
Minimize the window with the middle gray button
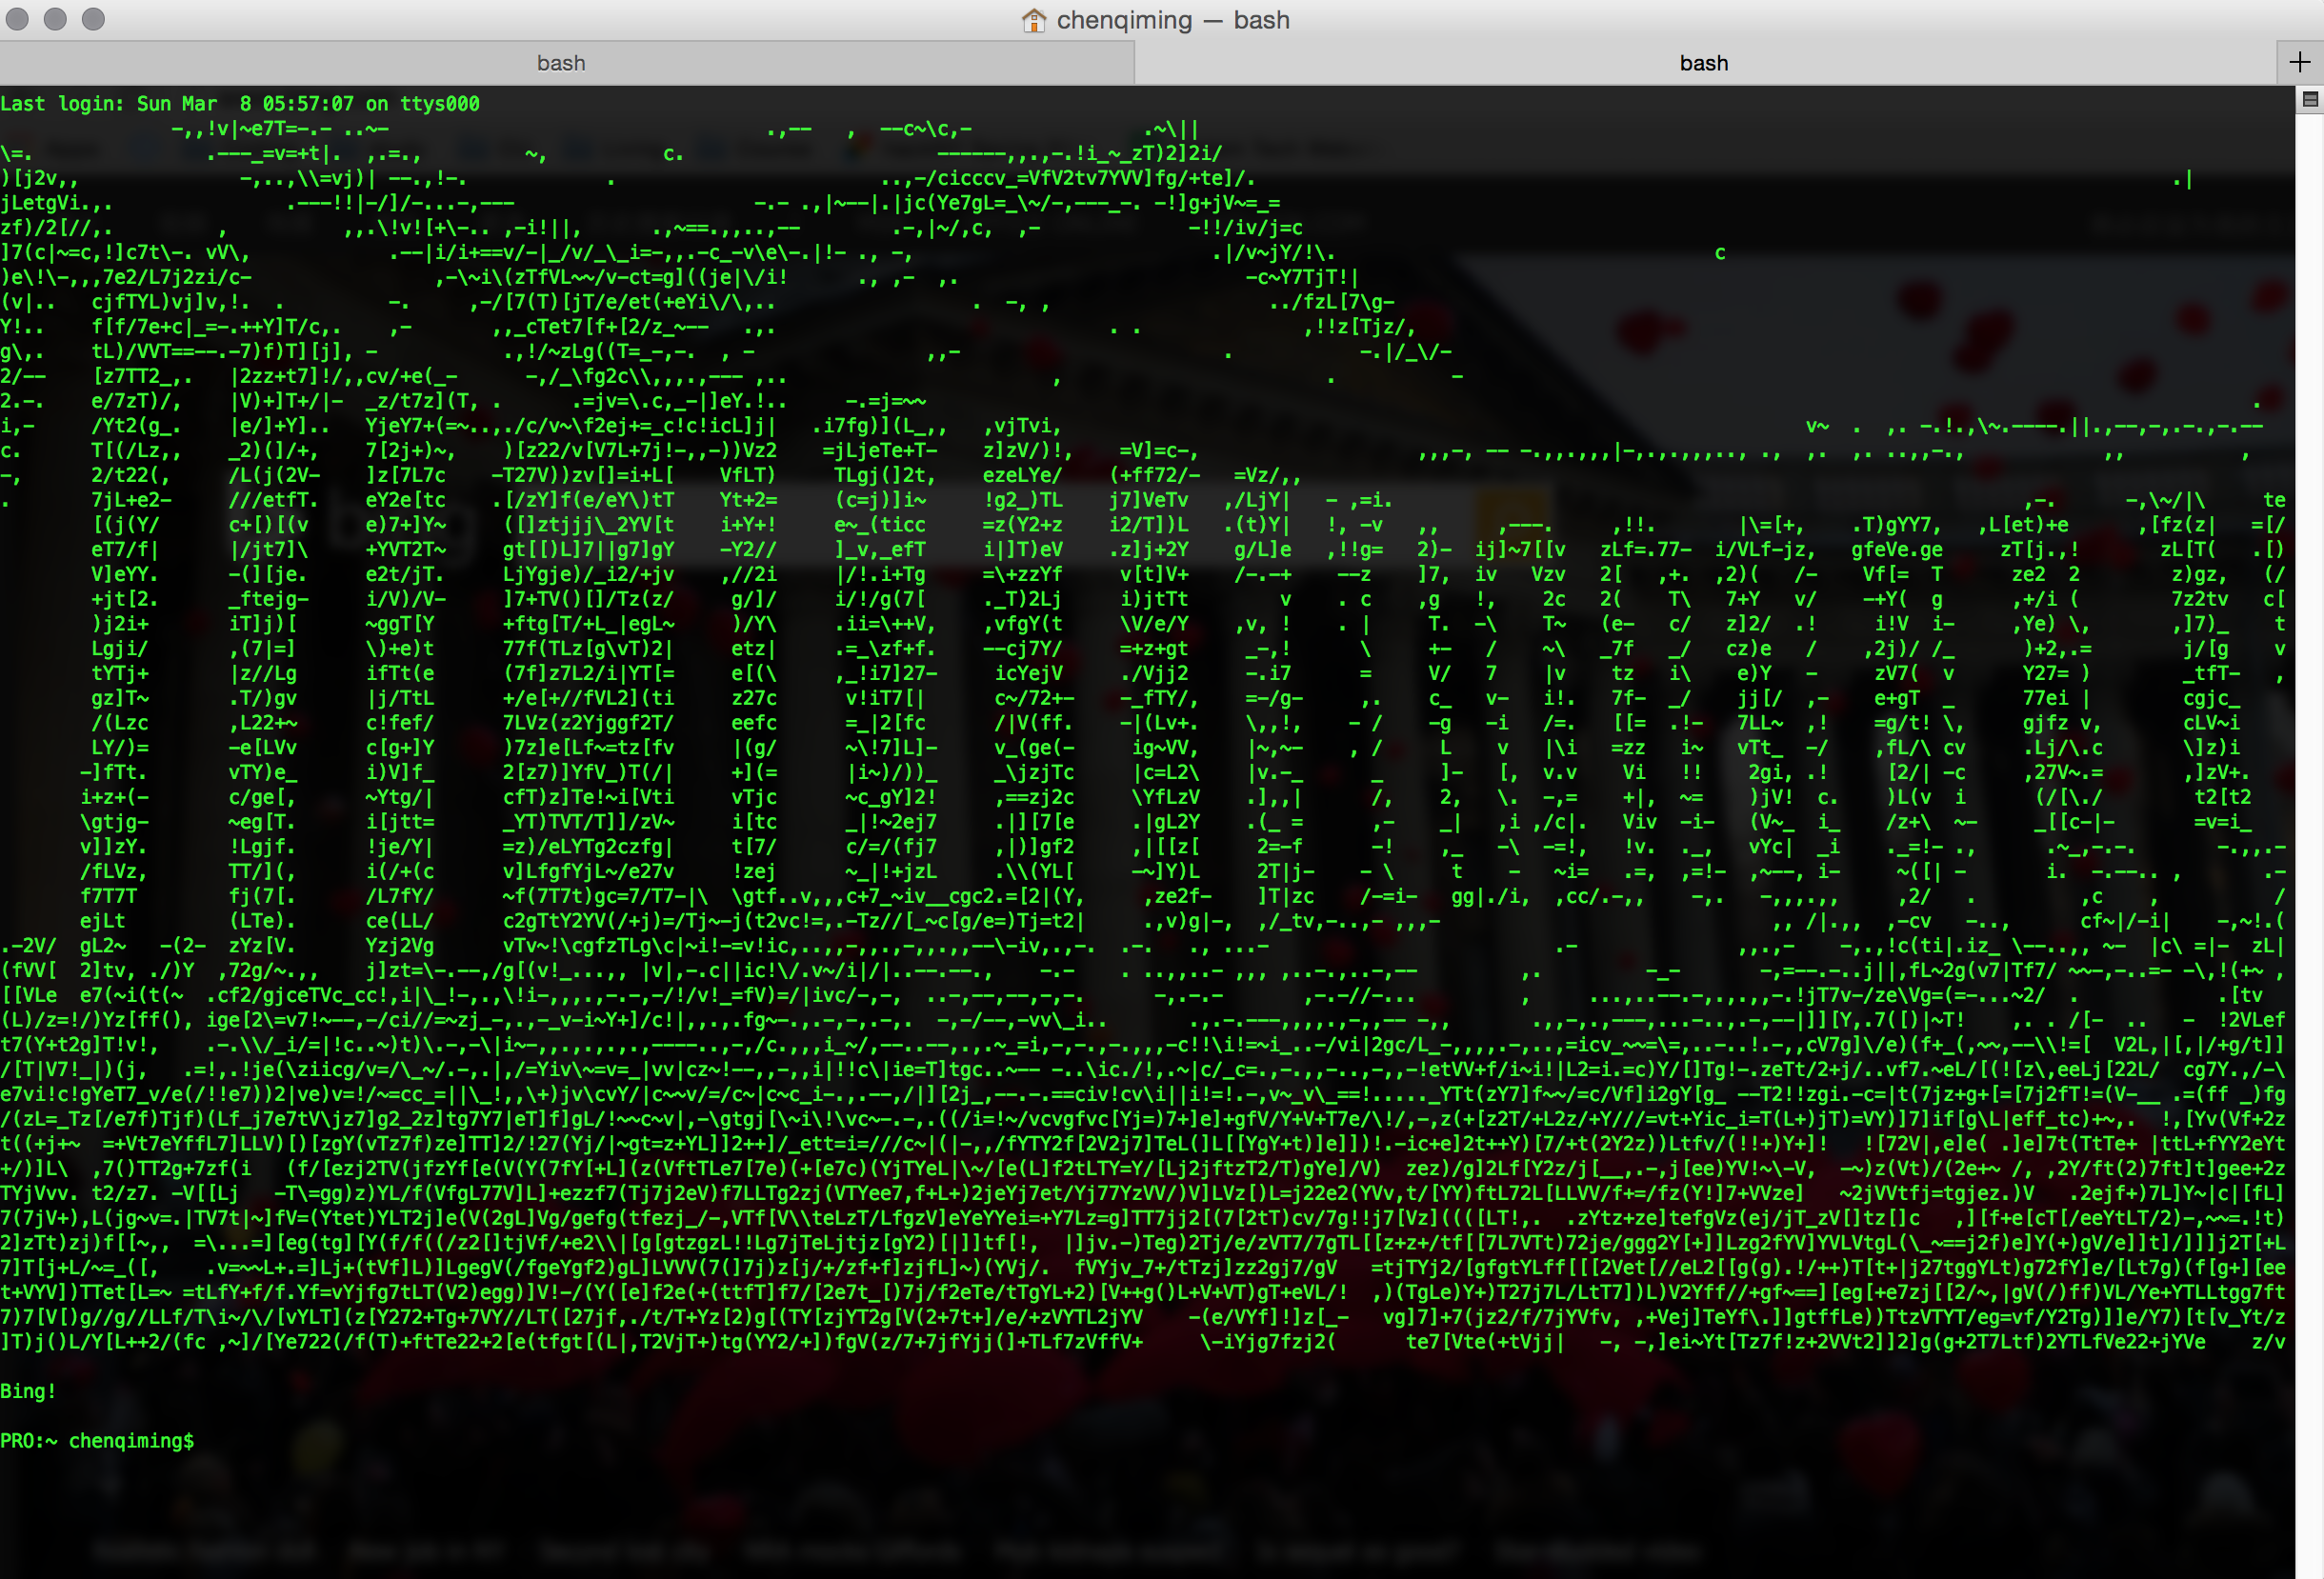pos(55,19)
